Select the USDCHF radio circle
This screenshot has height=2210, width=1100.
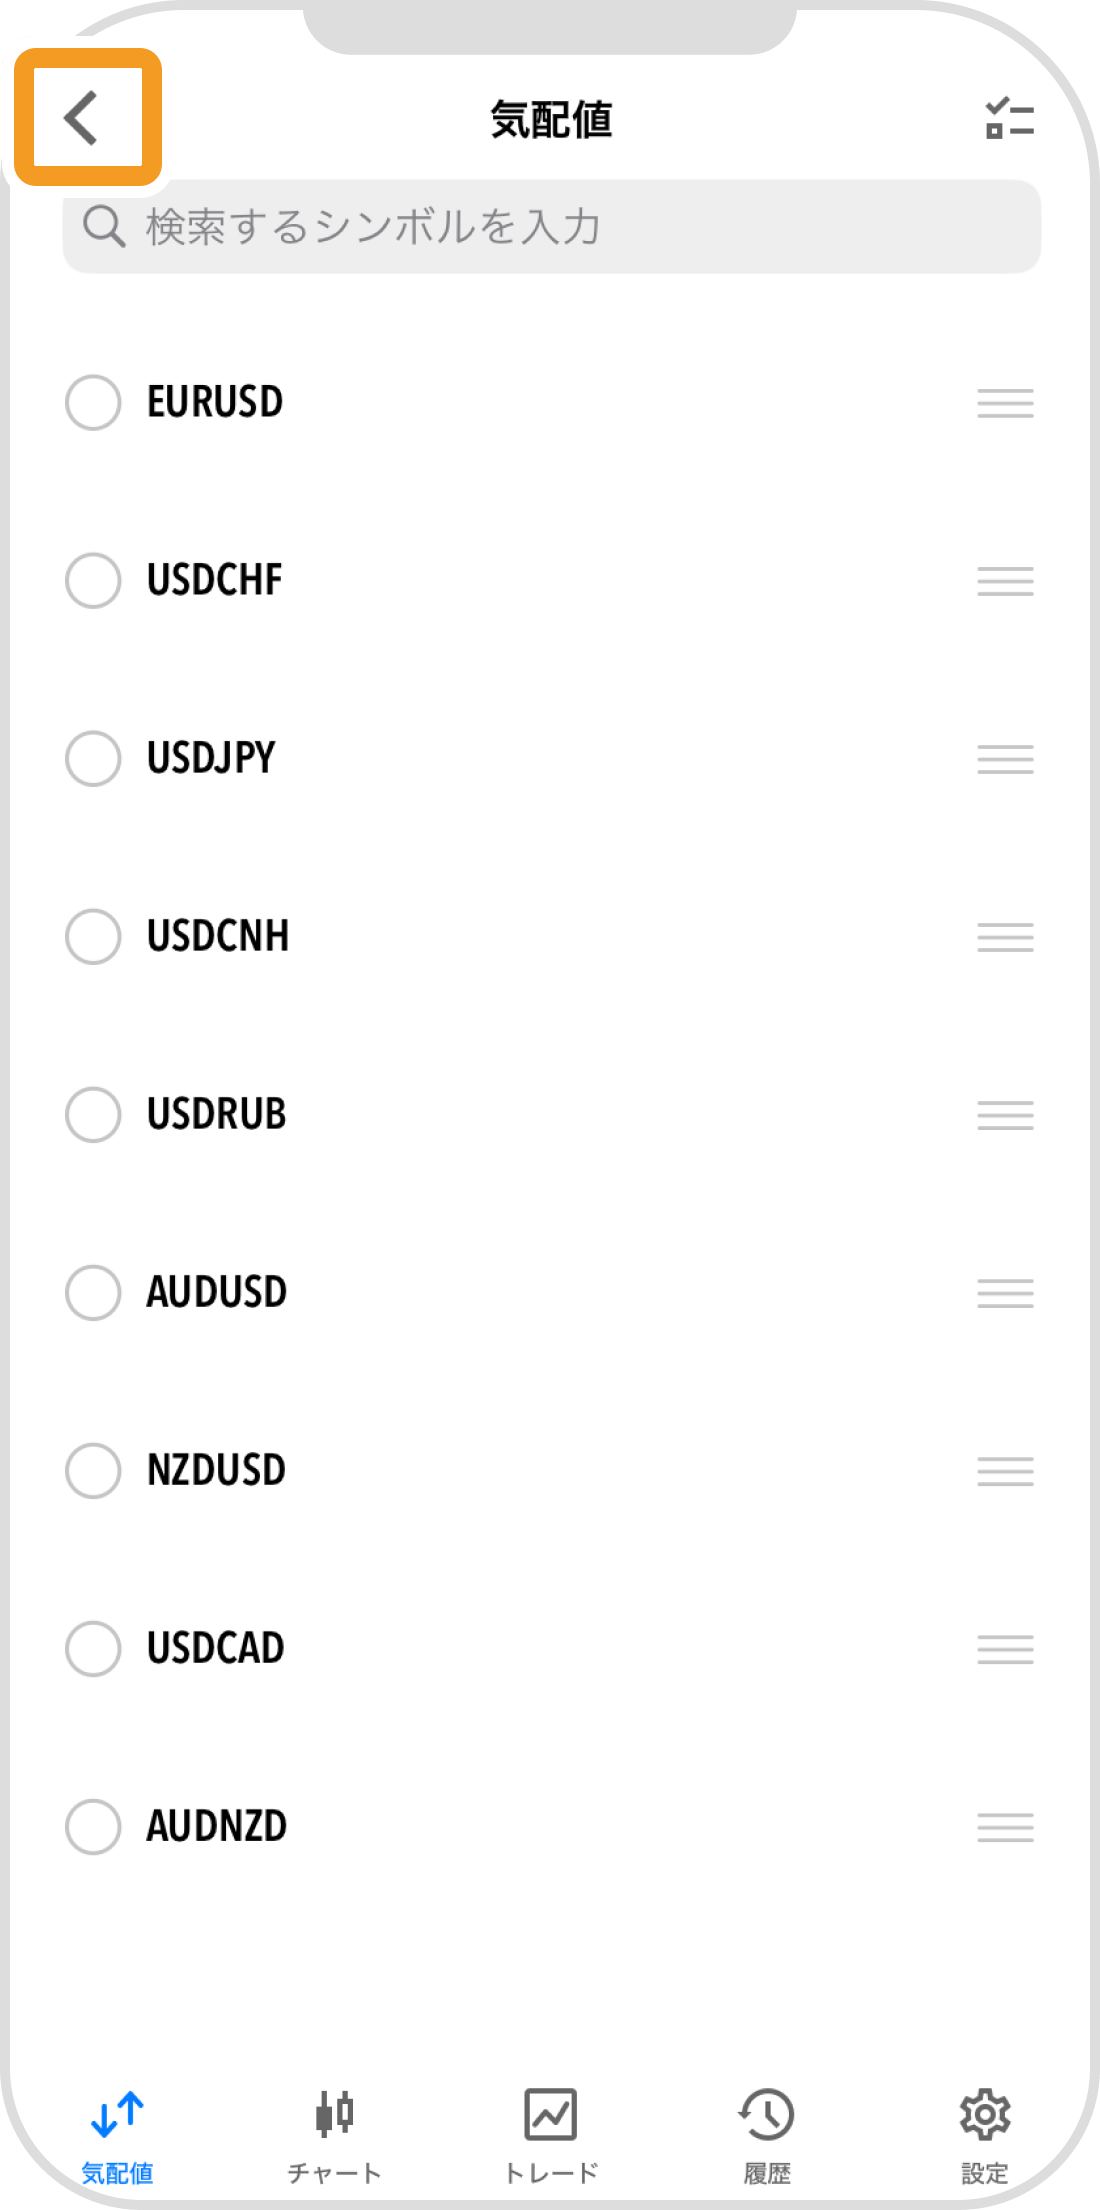[93, 580]
